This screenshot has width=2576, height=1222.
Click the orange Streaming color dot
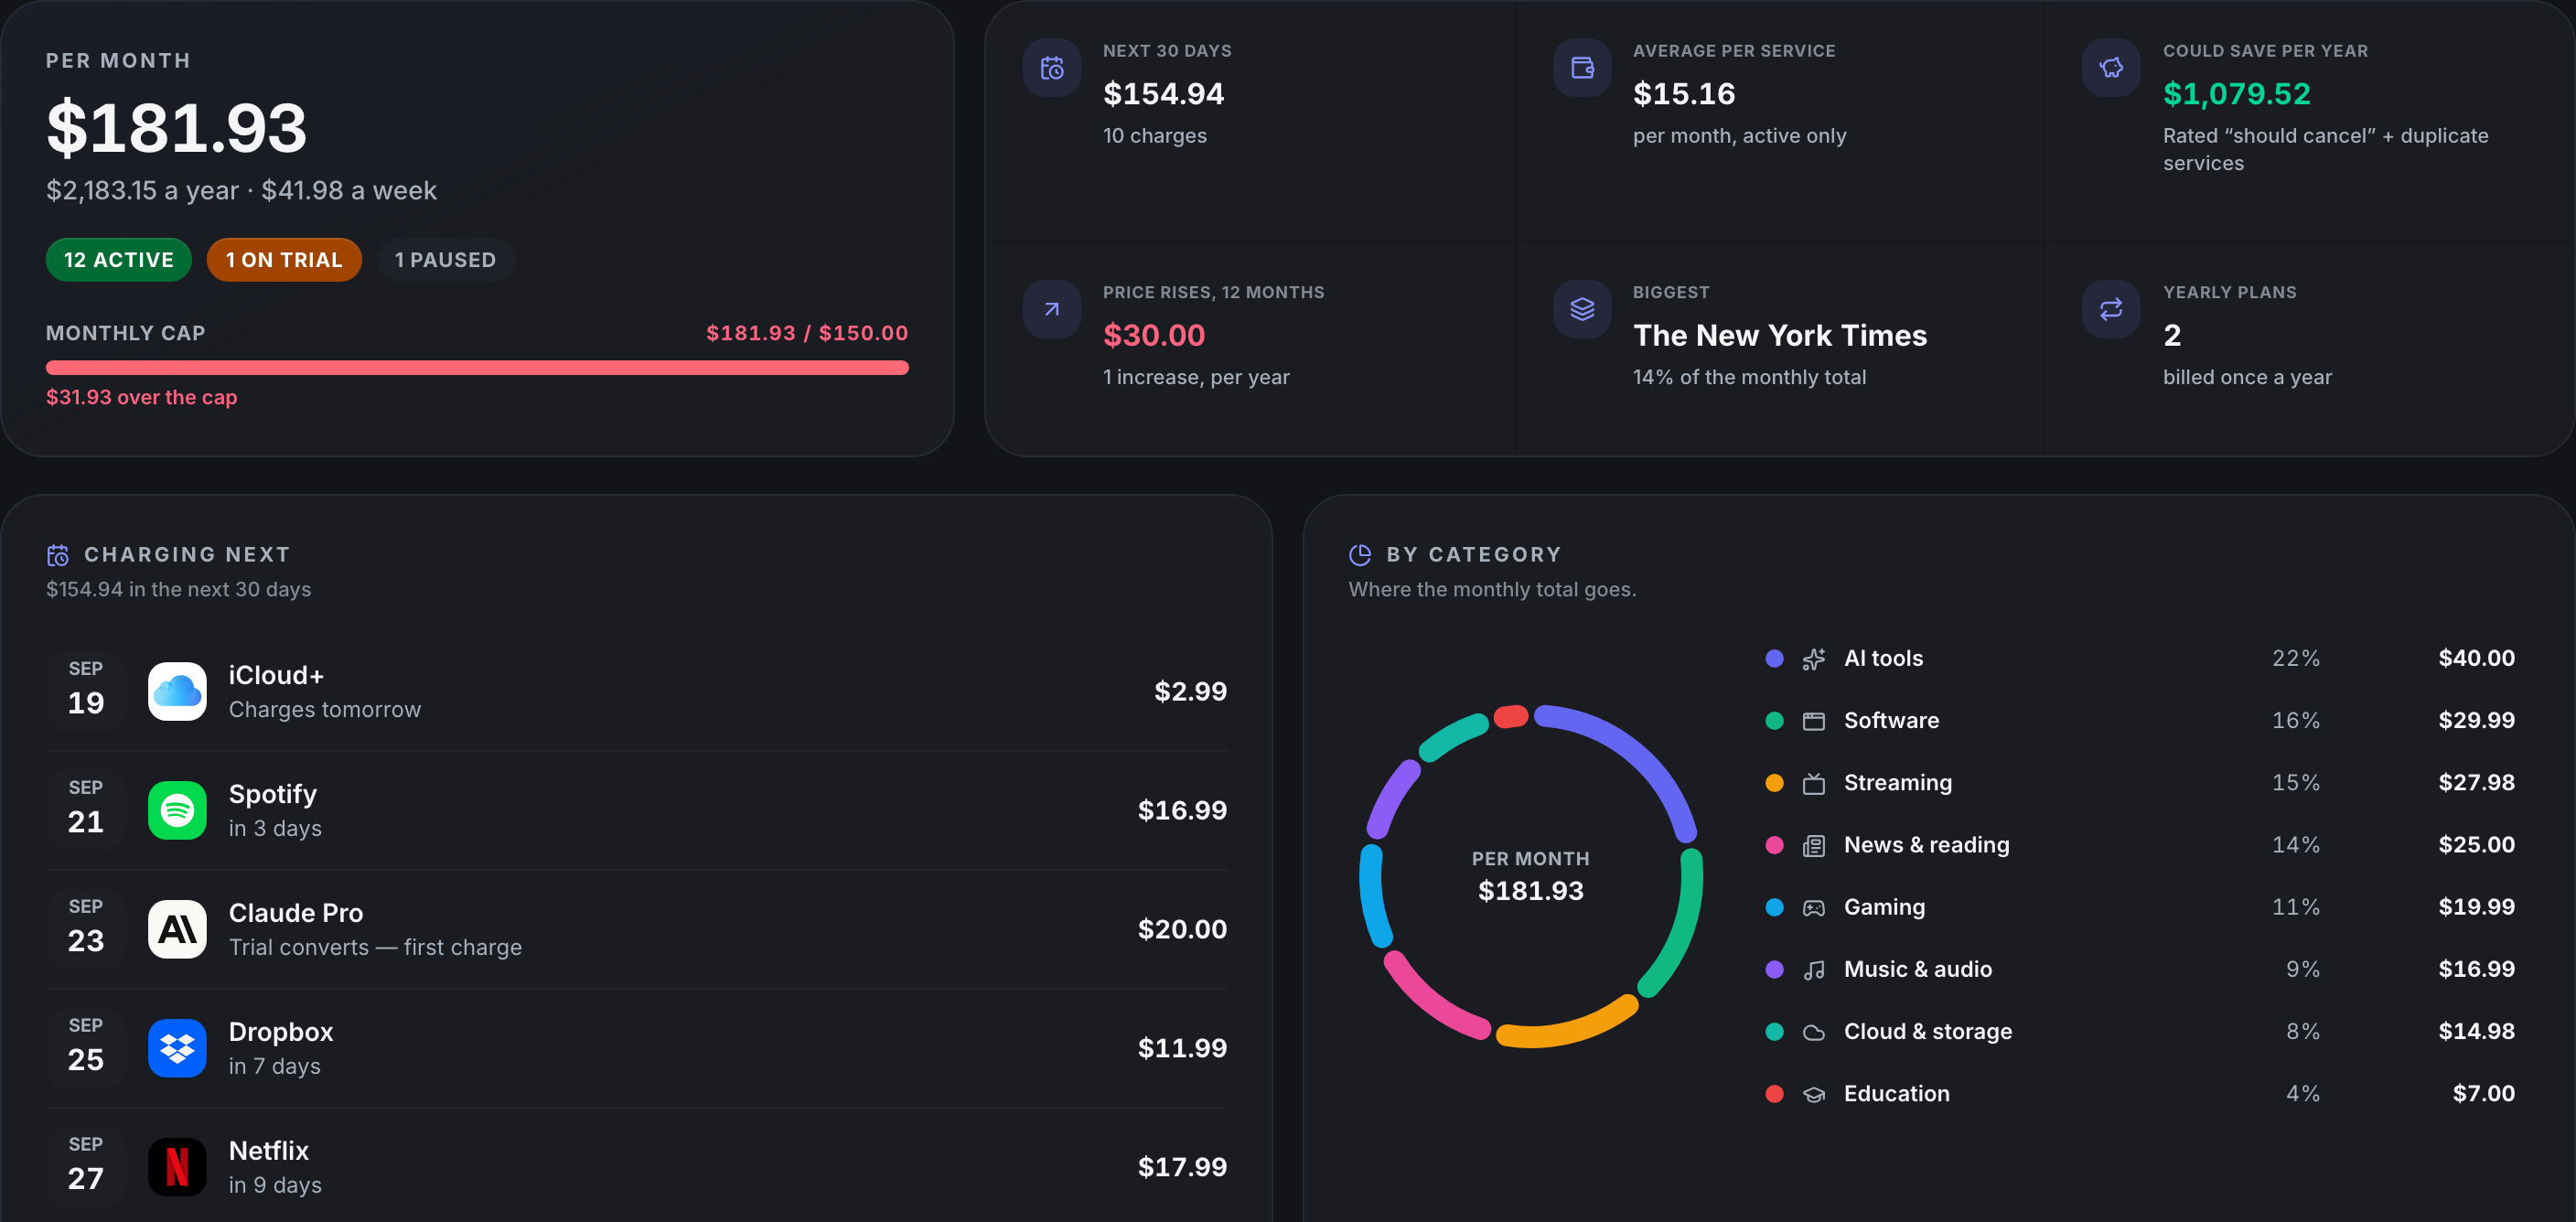point(1775,783)
